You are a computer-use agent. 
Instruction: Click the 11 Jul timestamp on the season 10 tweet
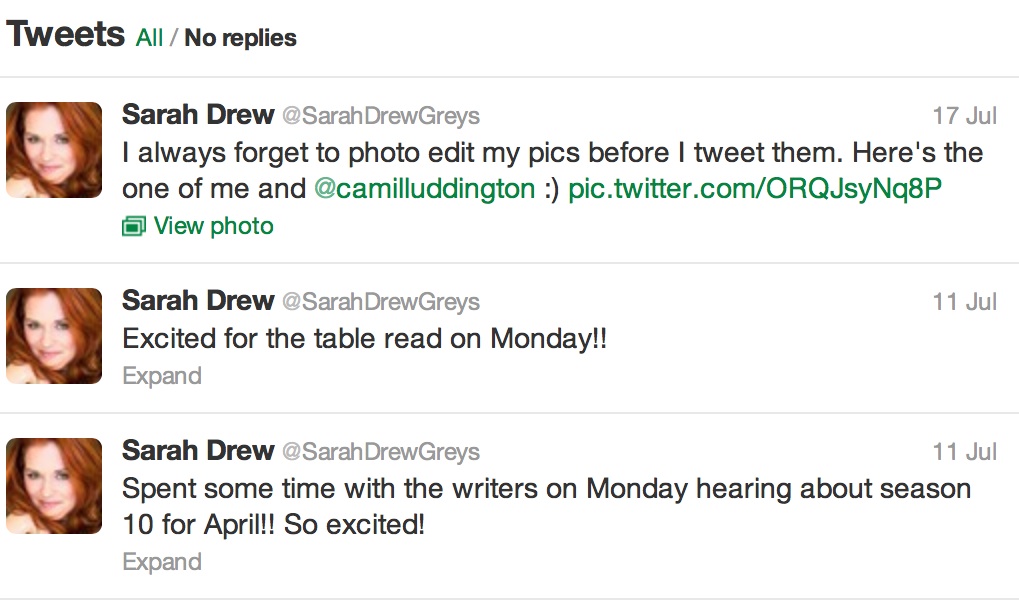[964, 452]
